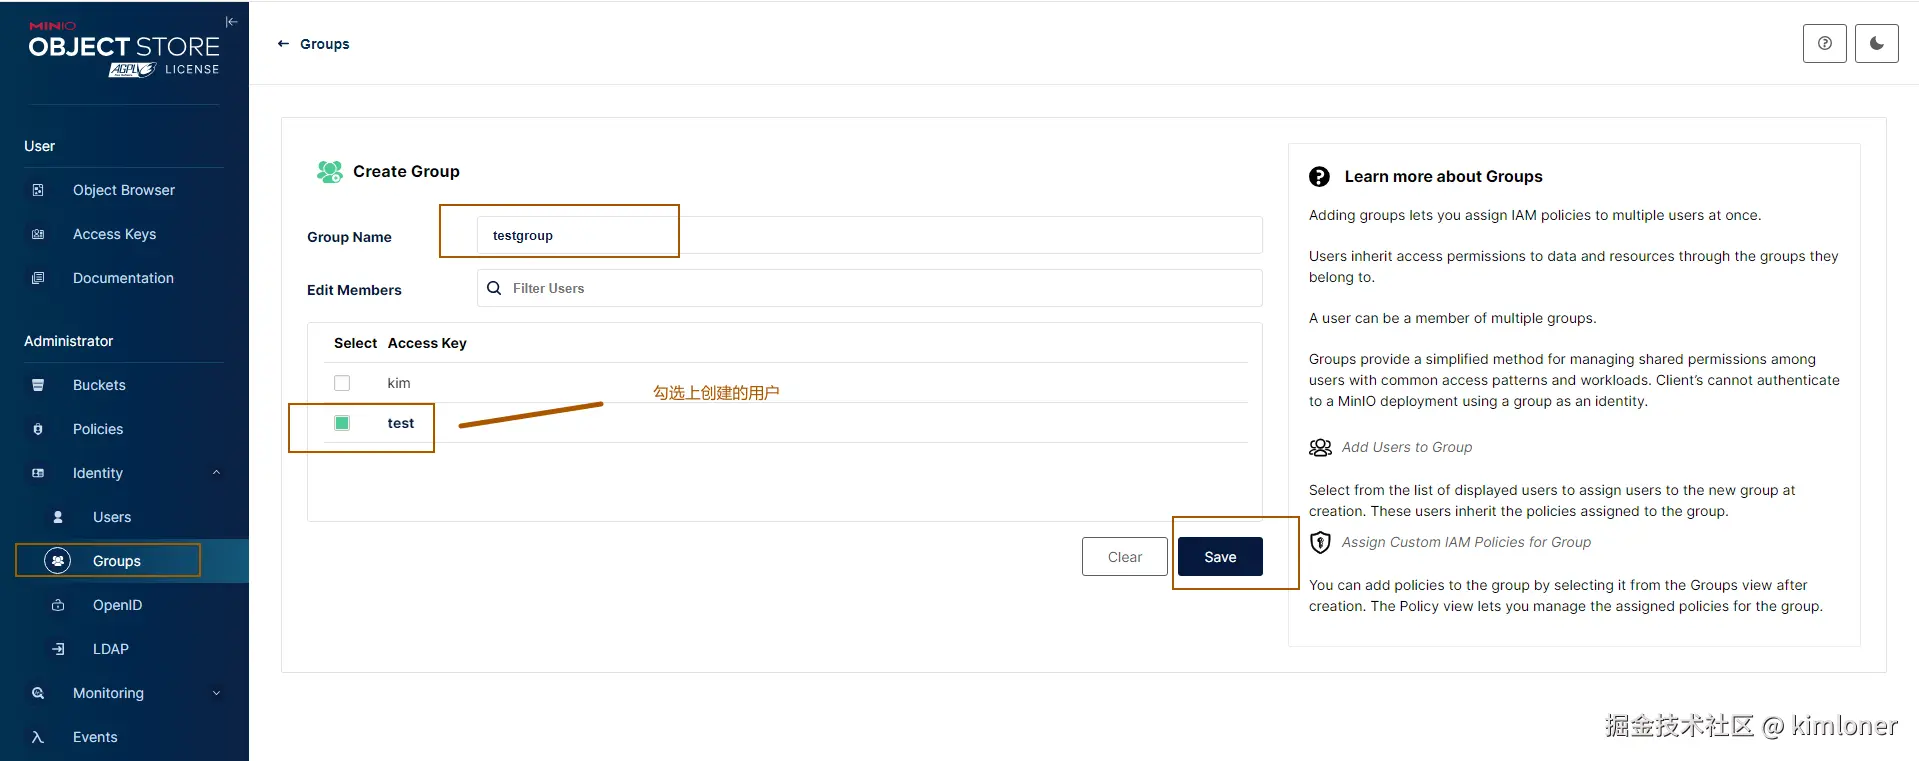Click the MinIO Object Store logo

click(x=124, y=47)
